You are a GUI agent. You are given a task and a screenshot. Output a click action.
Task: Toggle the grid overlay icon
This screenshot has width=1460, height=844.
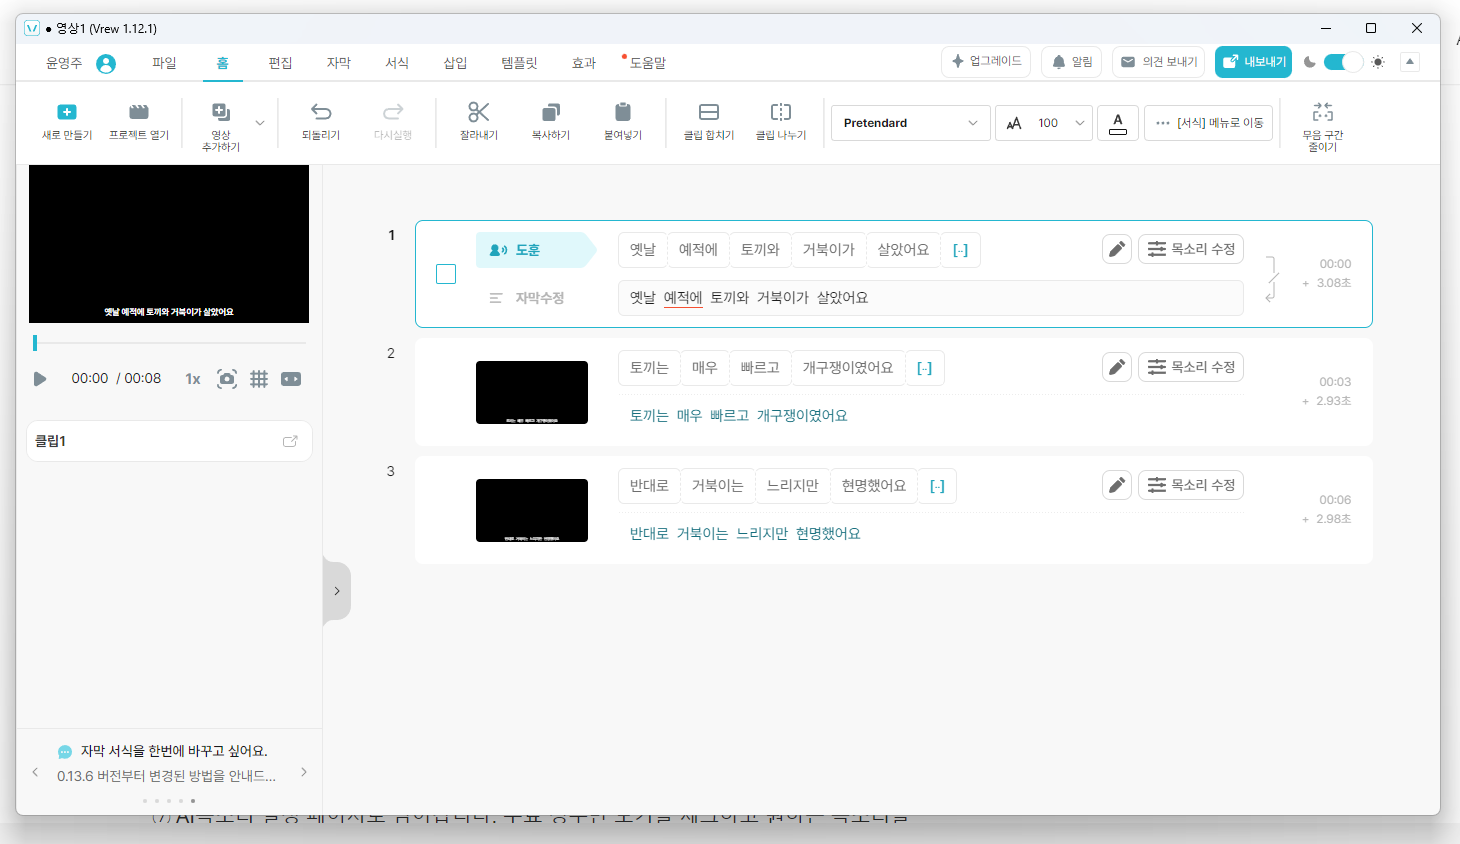click(x=259, y=379)
